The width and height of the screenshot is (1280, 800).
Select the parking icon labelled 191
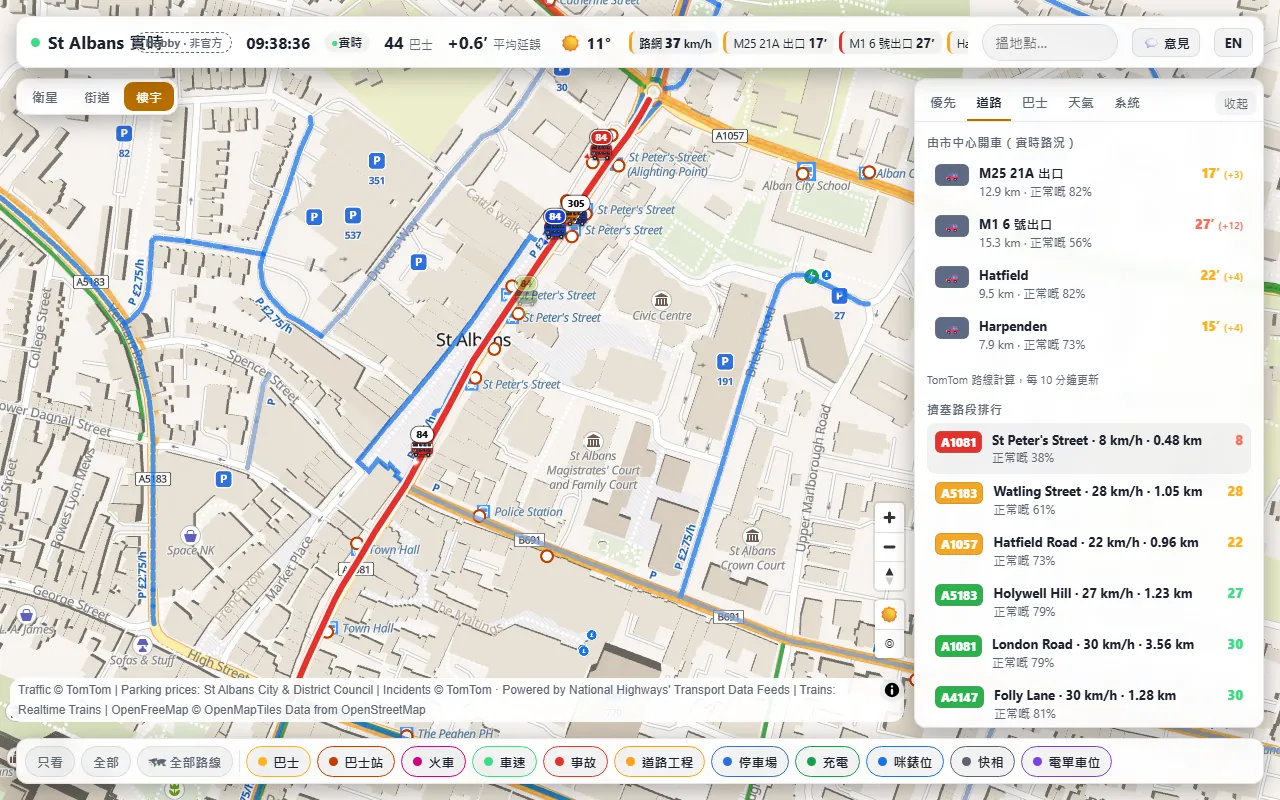pos(725,361)
